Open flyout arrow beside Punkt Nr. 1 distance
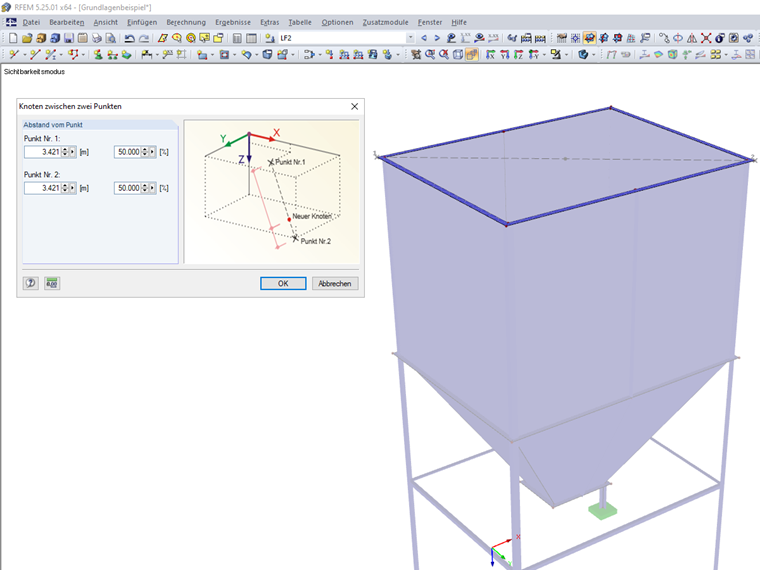This screenshot has height=570, width=760. coord(73,152)
